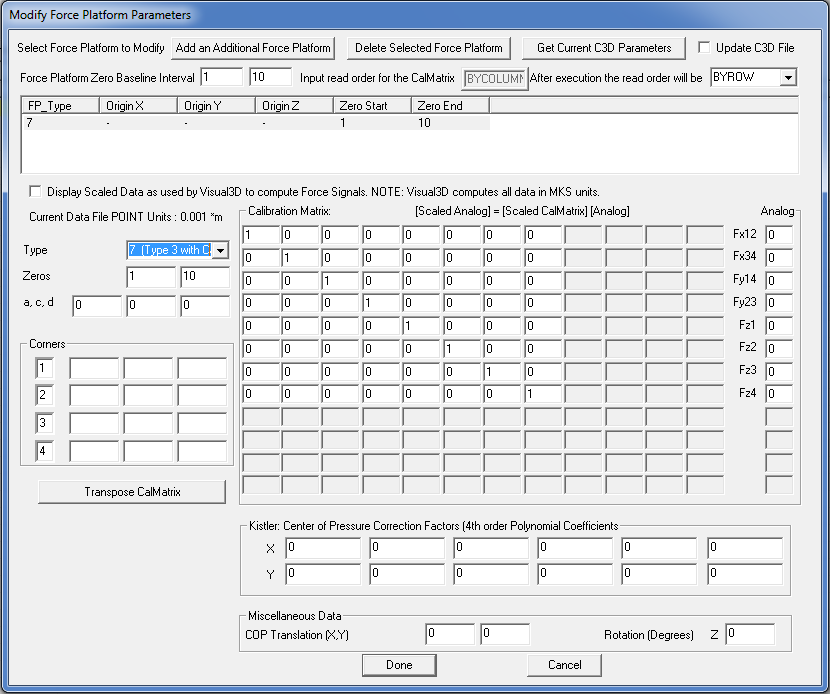This screenshot has width=830, height=694.
Task: Click Kistler Y fourth coefficient field
Action: [x=575, y=574]
